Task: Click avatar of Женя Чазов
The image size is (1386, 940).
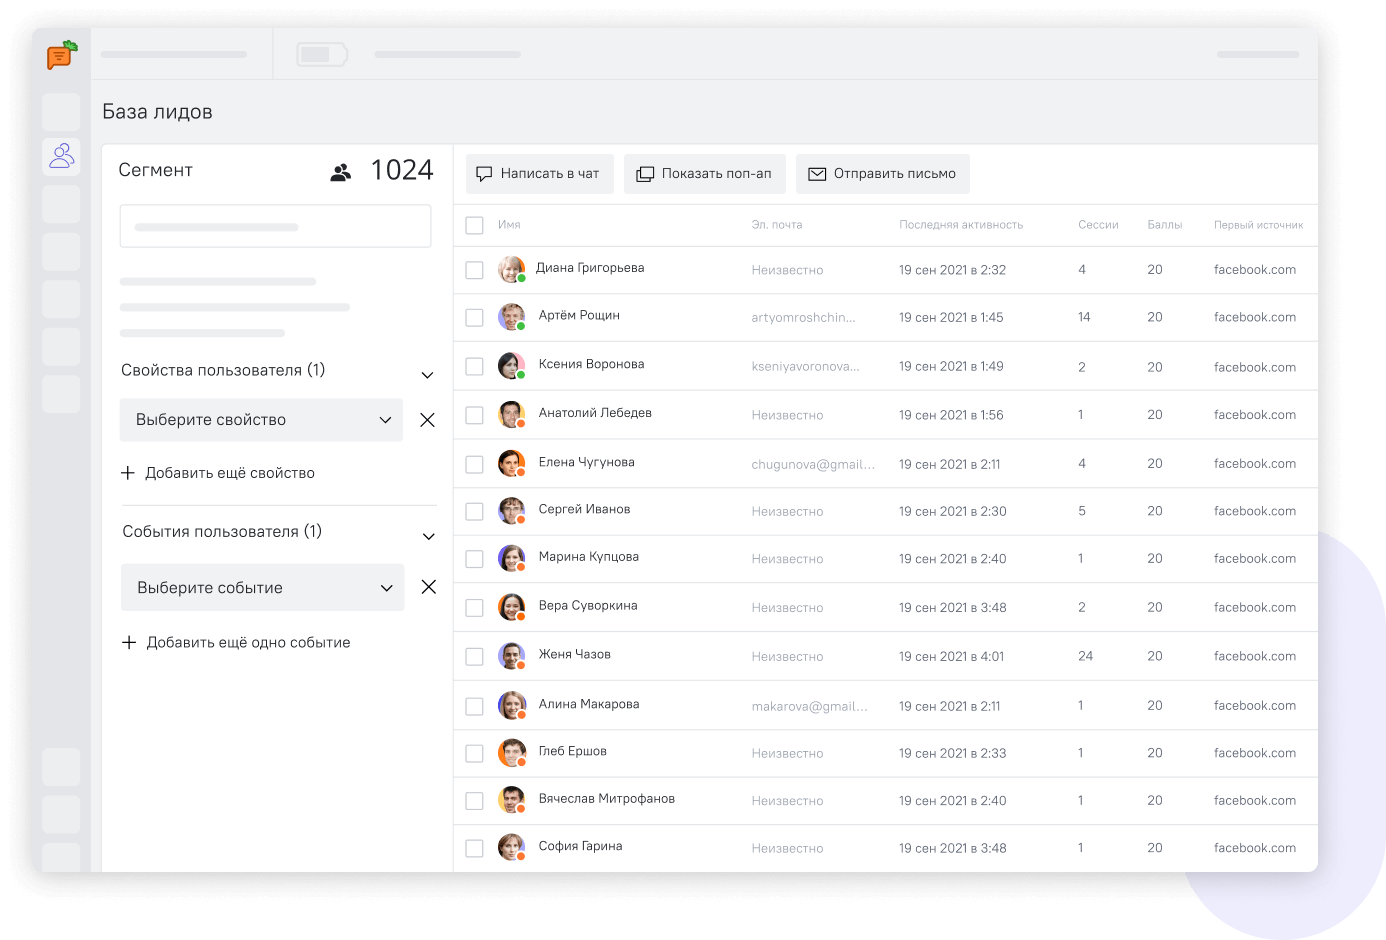Action: (512, 656)
